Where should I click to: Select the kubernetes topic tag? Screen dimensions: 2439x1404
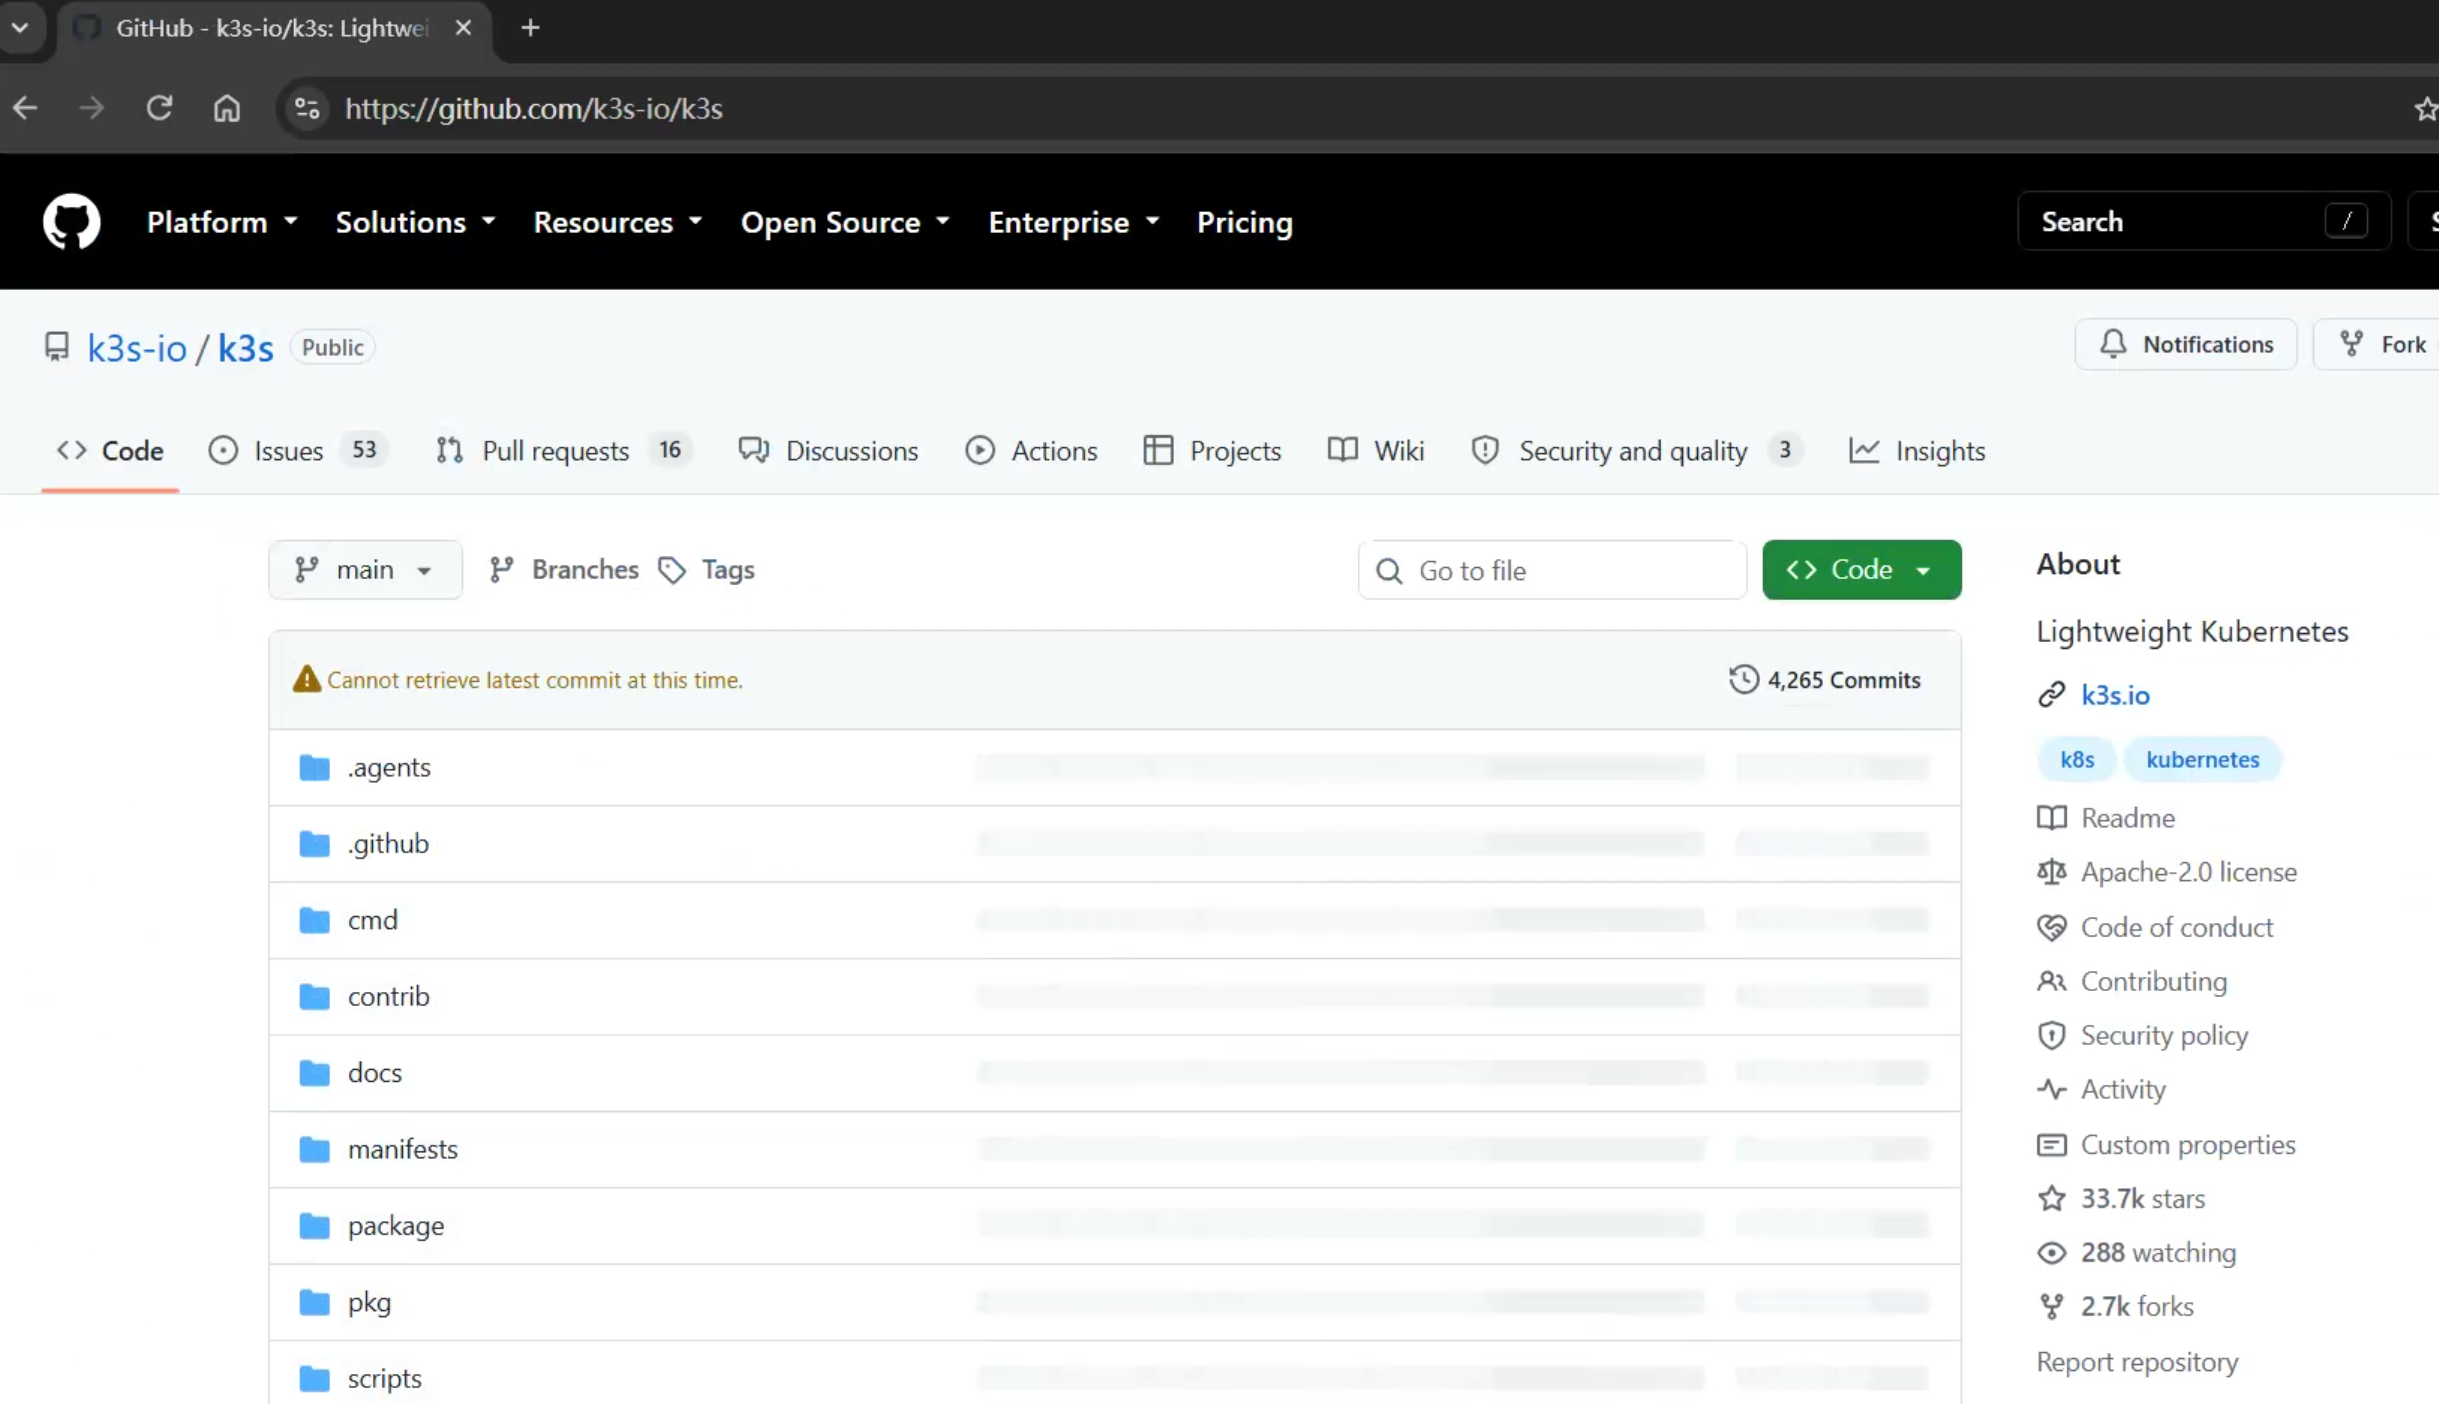[2202, 759]
